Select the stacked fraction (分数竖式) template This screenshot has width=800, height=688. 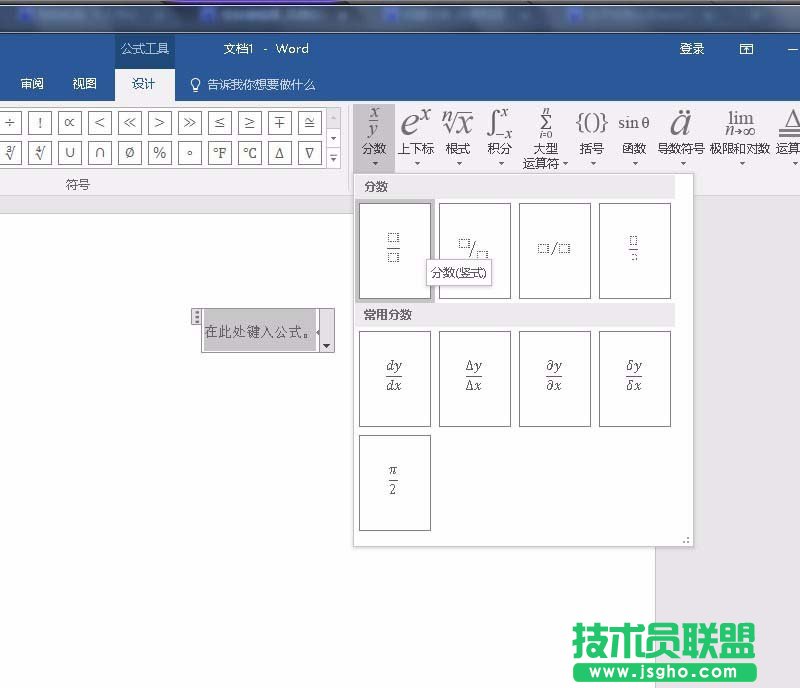pyautogui.click(x=394, y=250)
